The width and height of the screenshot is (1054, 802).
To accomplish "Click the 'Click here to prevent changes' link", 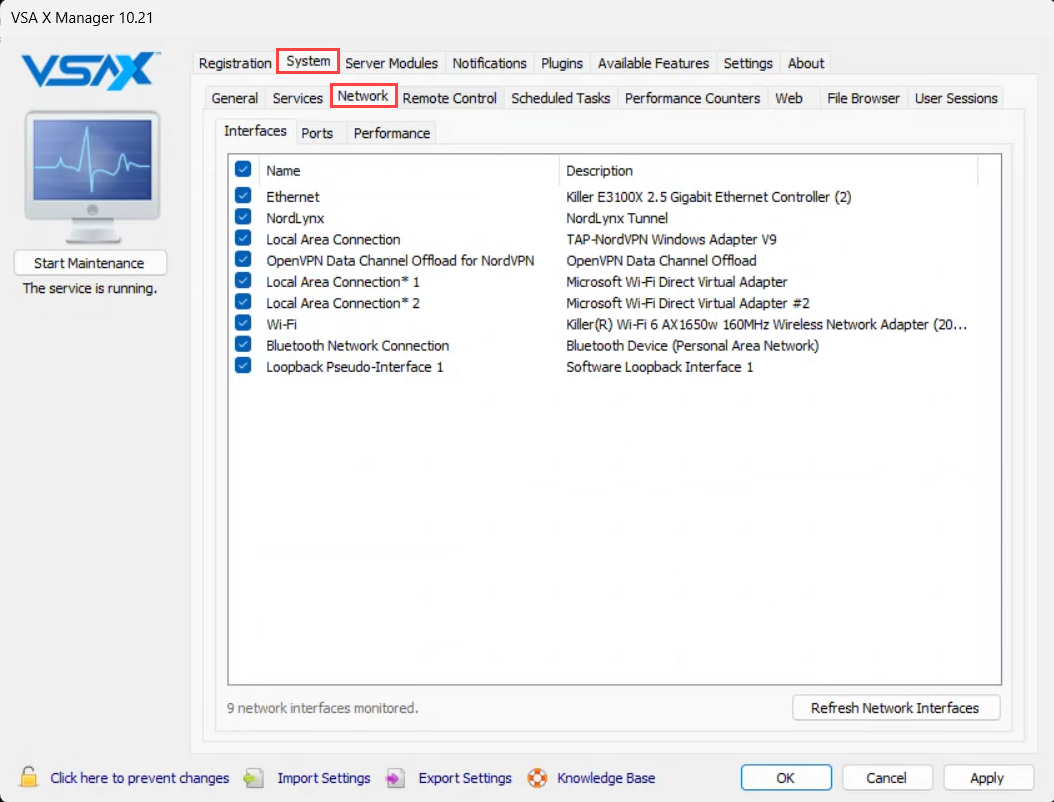I will coord(140,778).
